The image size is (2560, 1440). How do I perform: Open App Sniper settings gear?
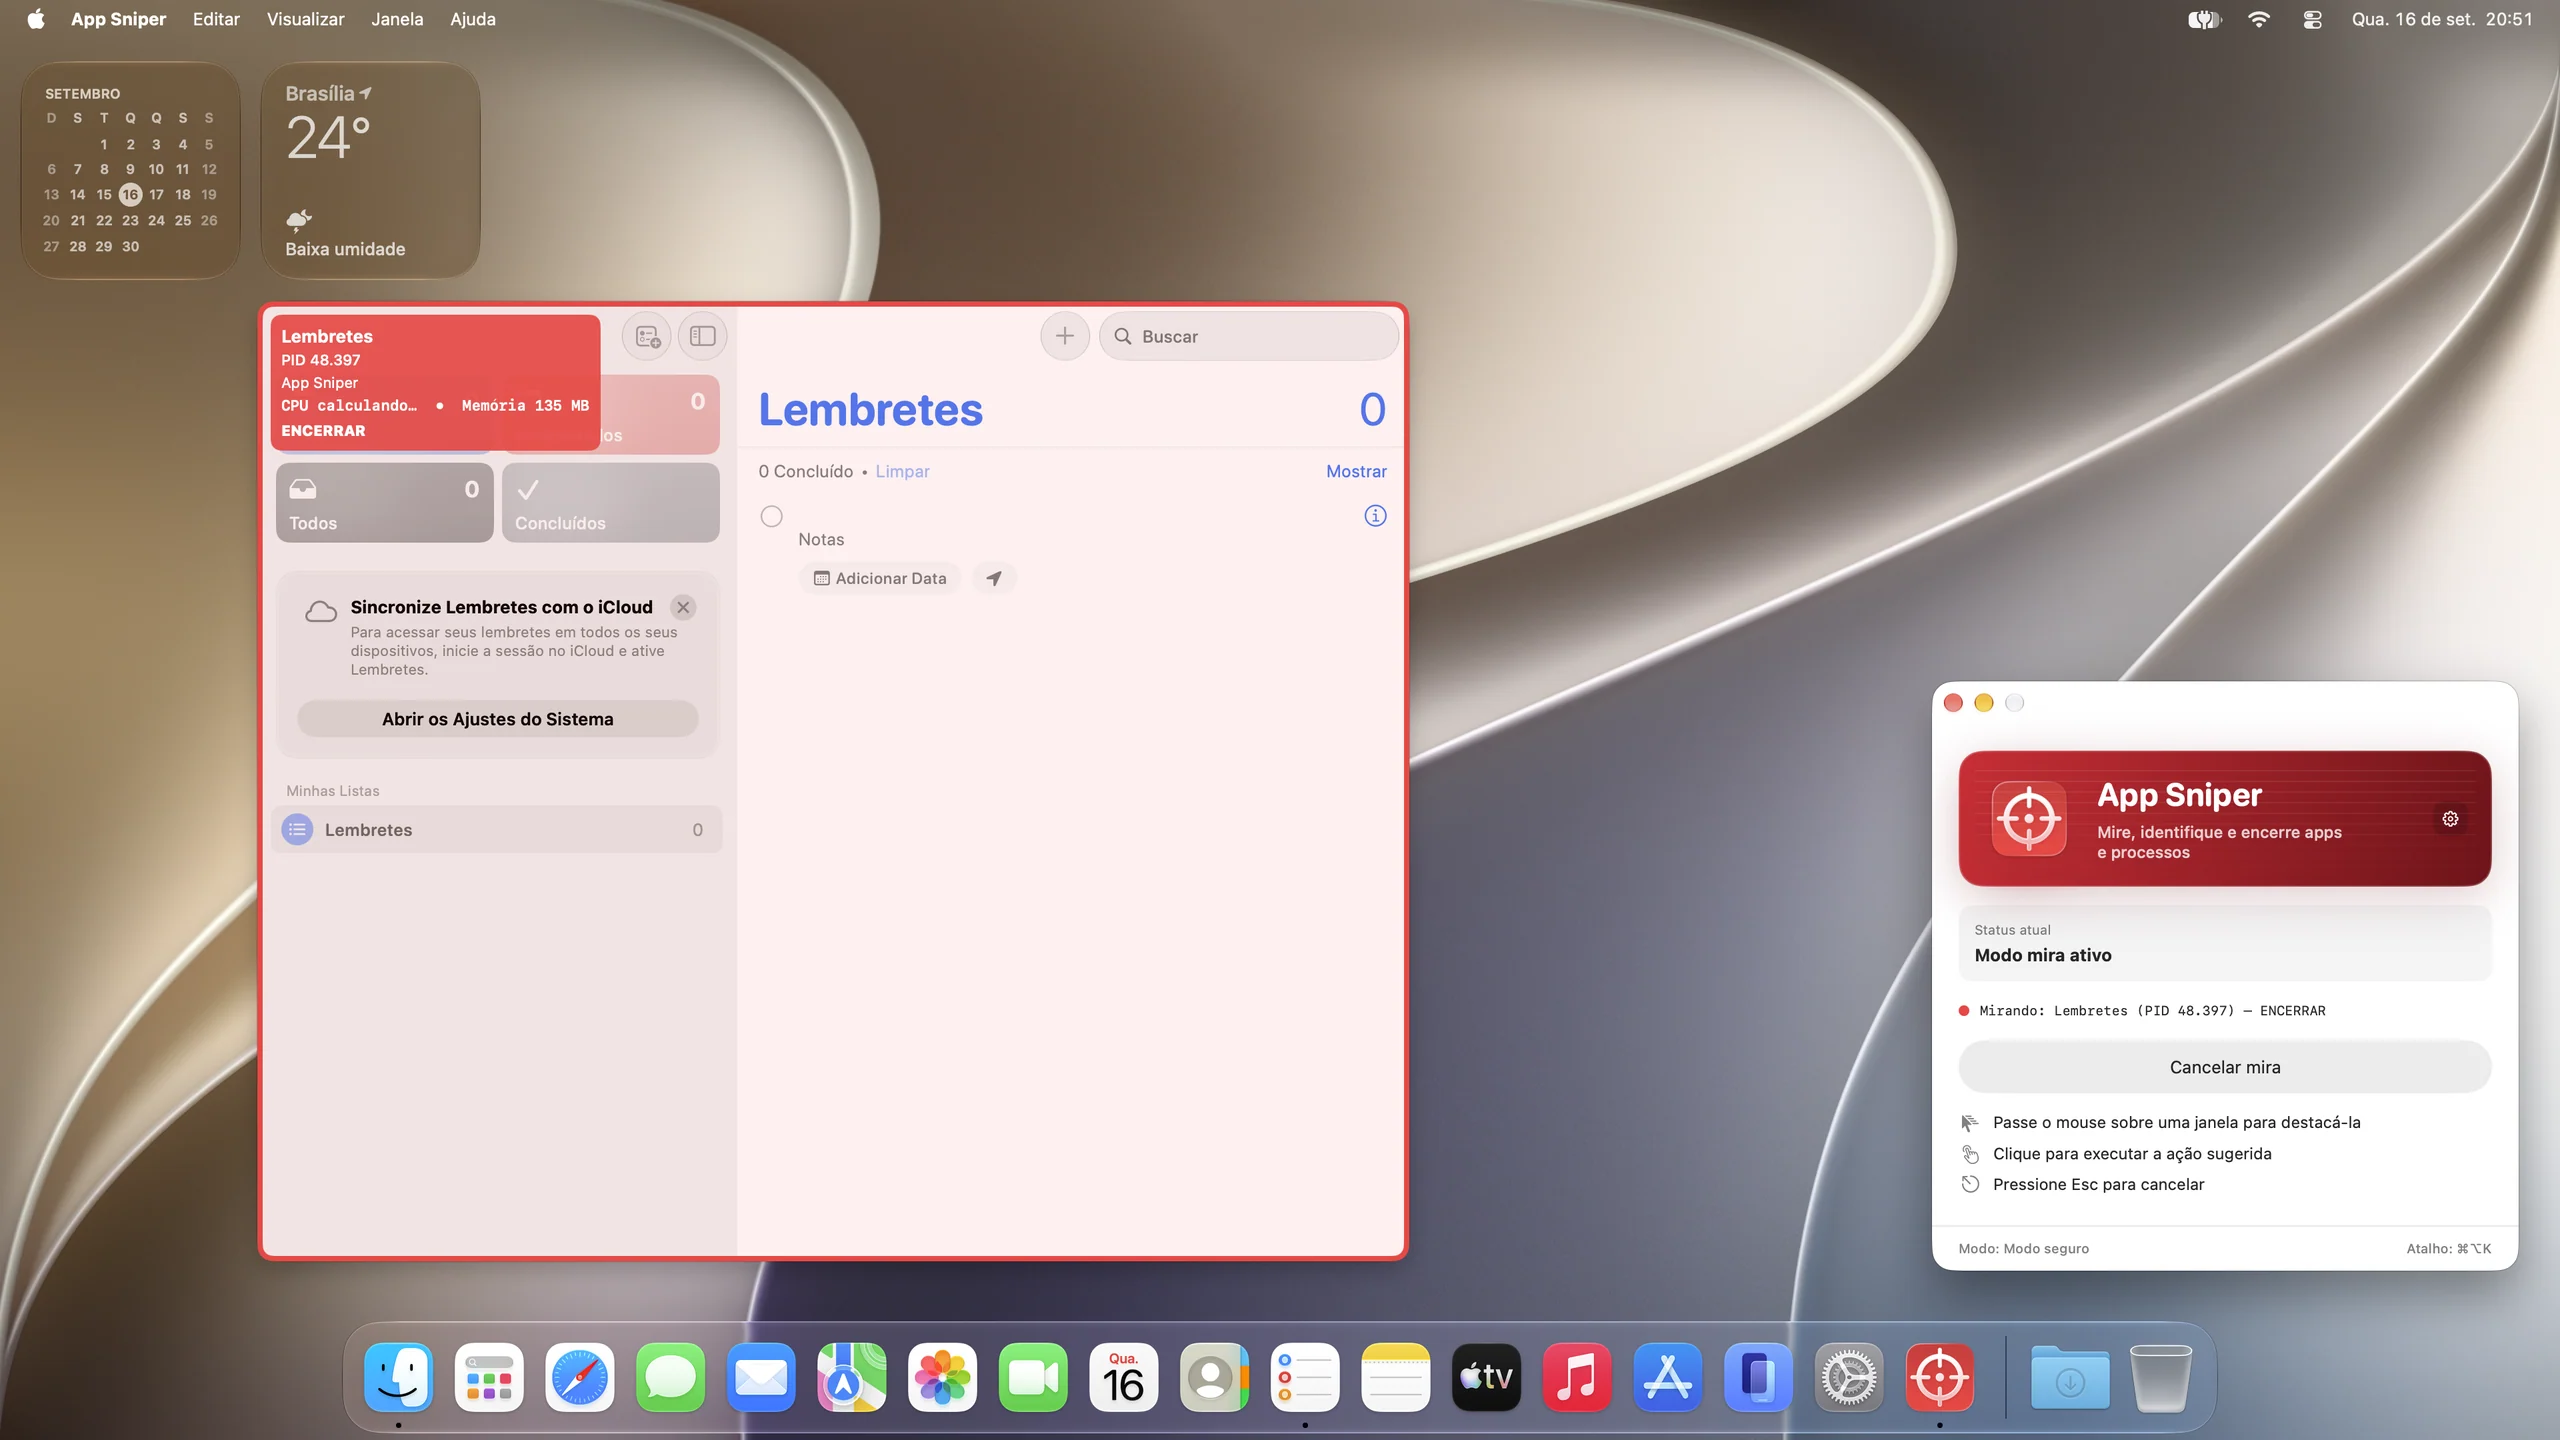click(2450, 819)
